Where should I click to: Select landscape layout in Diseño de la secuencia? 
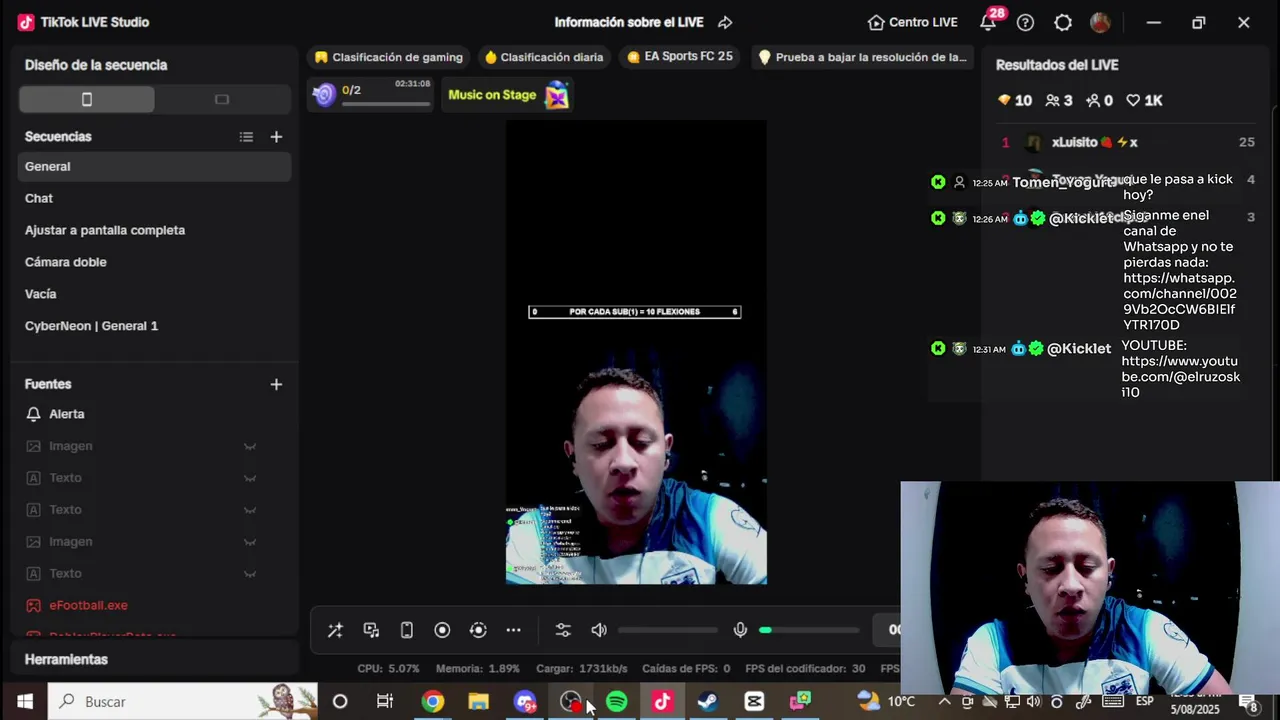coord(222,99)
